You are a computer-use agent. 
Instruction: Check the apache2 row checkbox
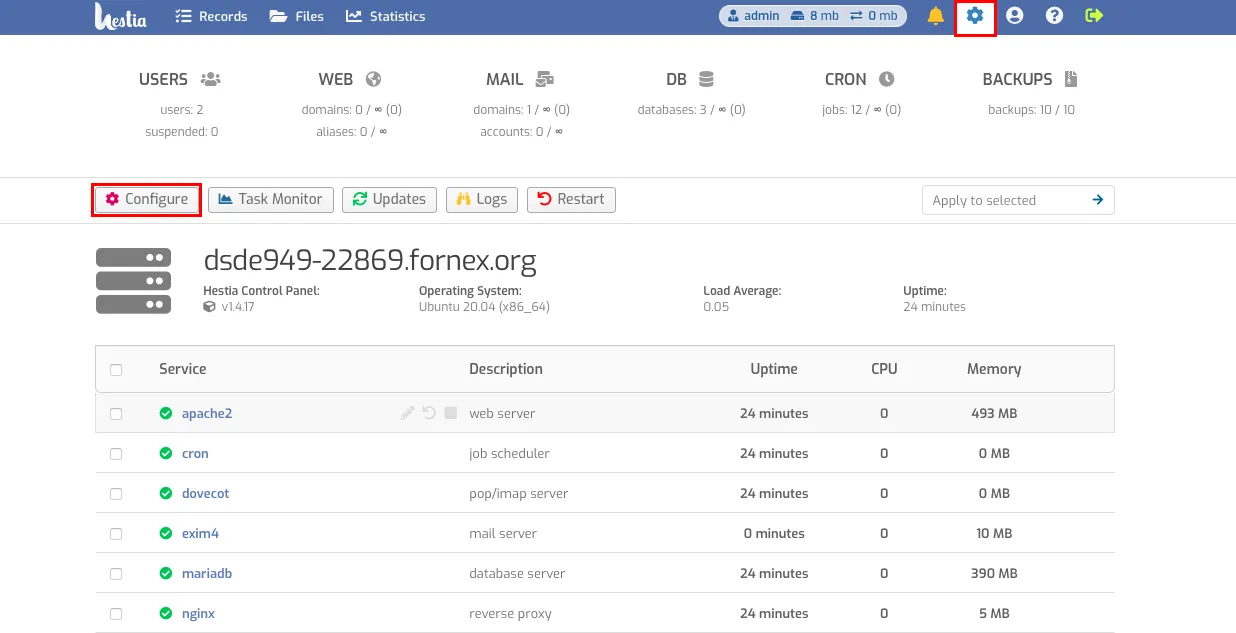(116, 413)
